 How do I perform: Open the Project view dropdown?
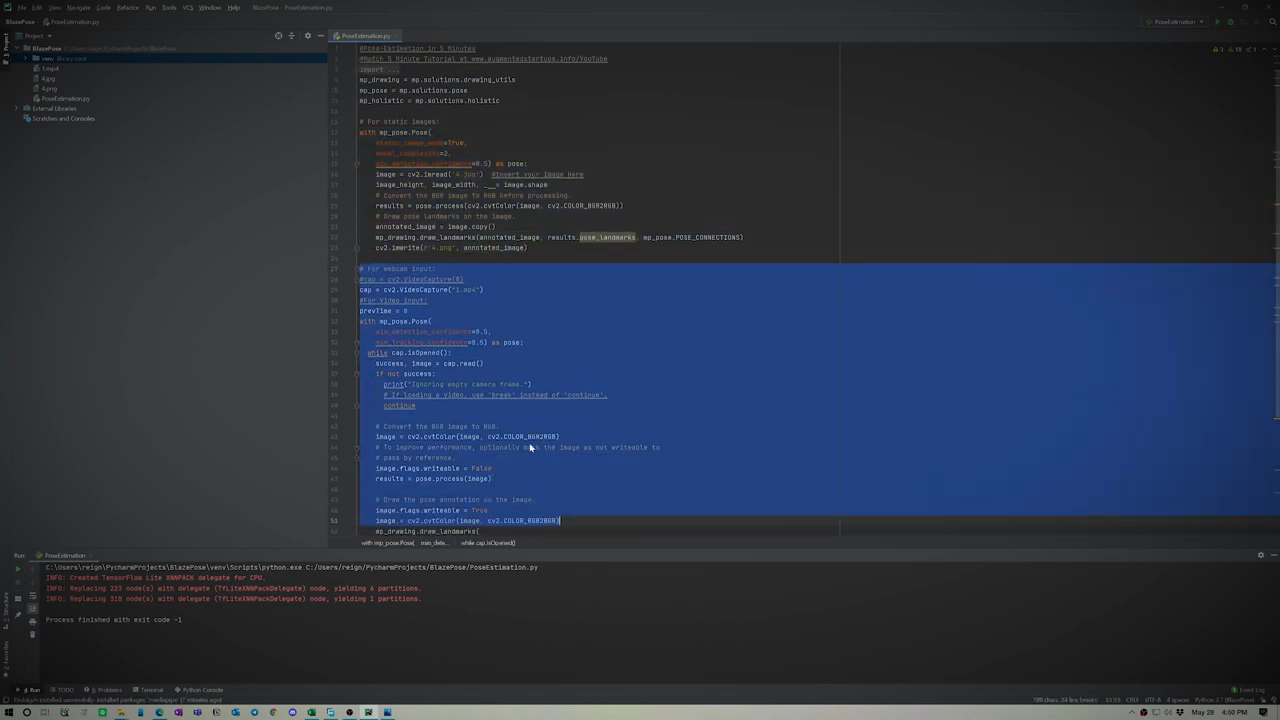[36, 36]
